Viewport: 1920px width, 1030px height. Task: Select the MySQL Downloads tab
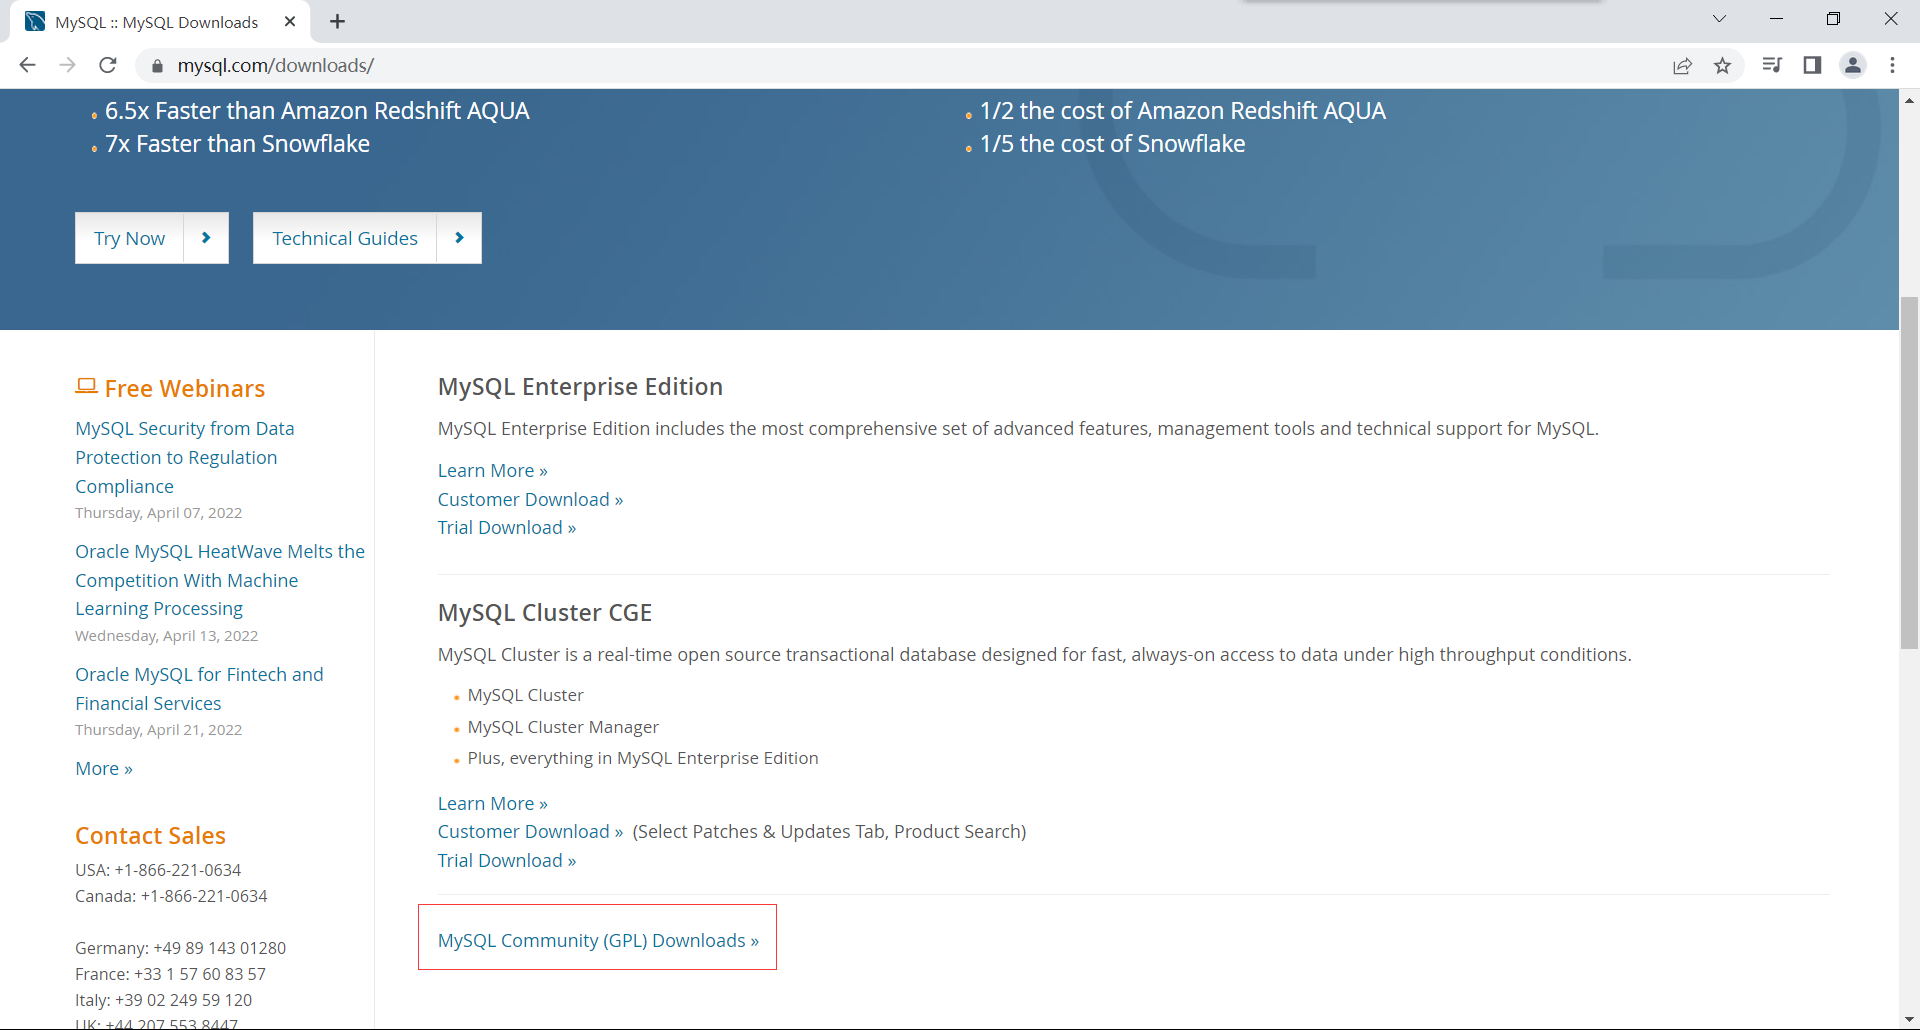(x=156, y=22)
